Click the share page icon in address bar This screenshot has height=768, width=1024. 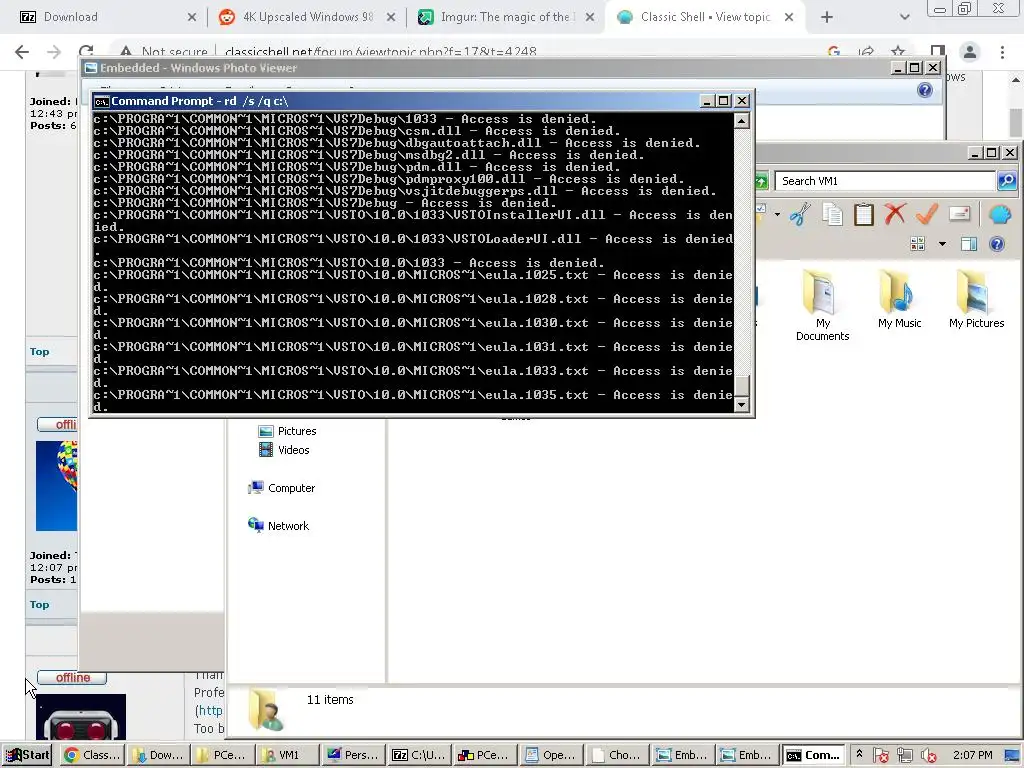pyautogui.click(x=867, y=52)
